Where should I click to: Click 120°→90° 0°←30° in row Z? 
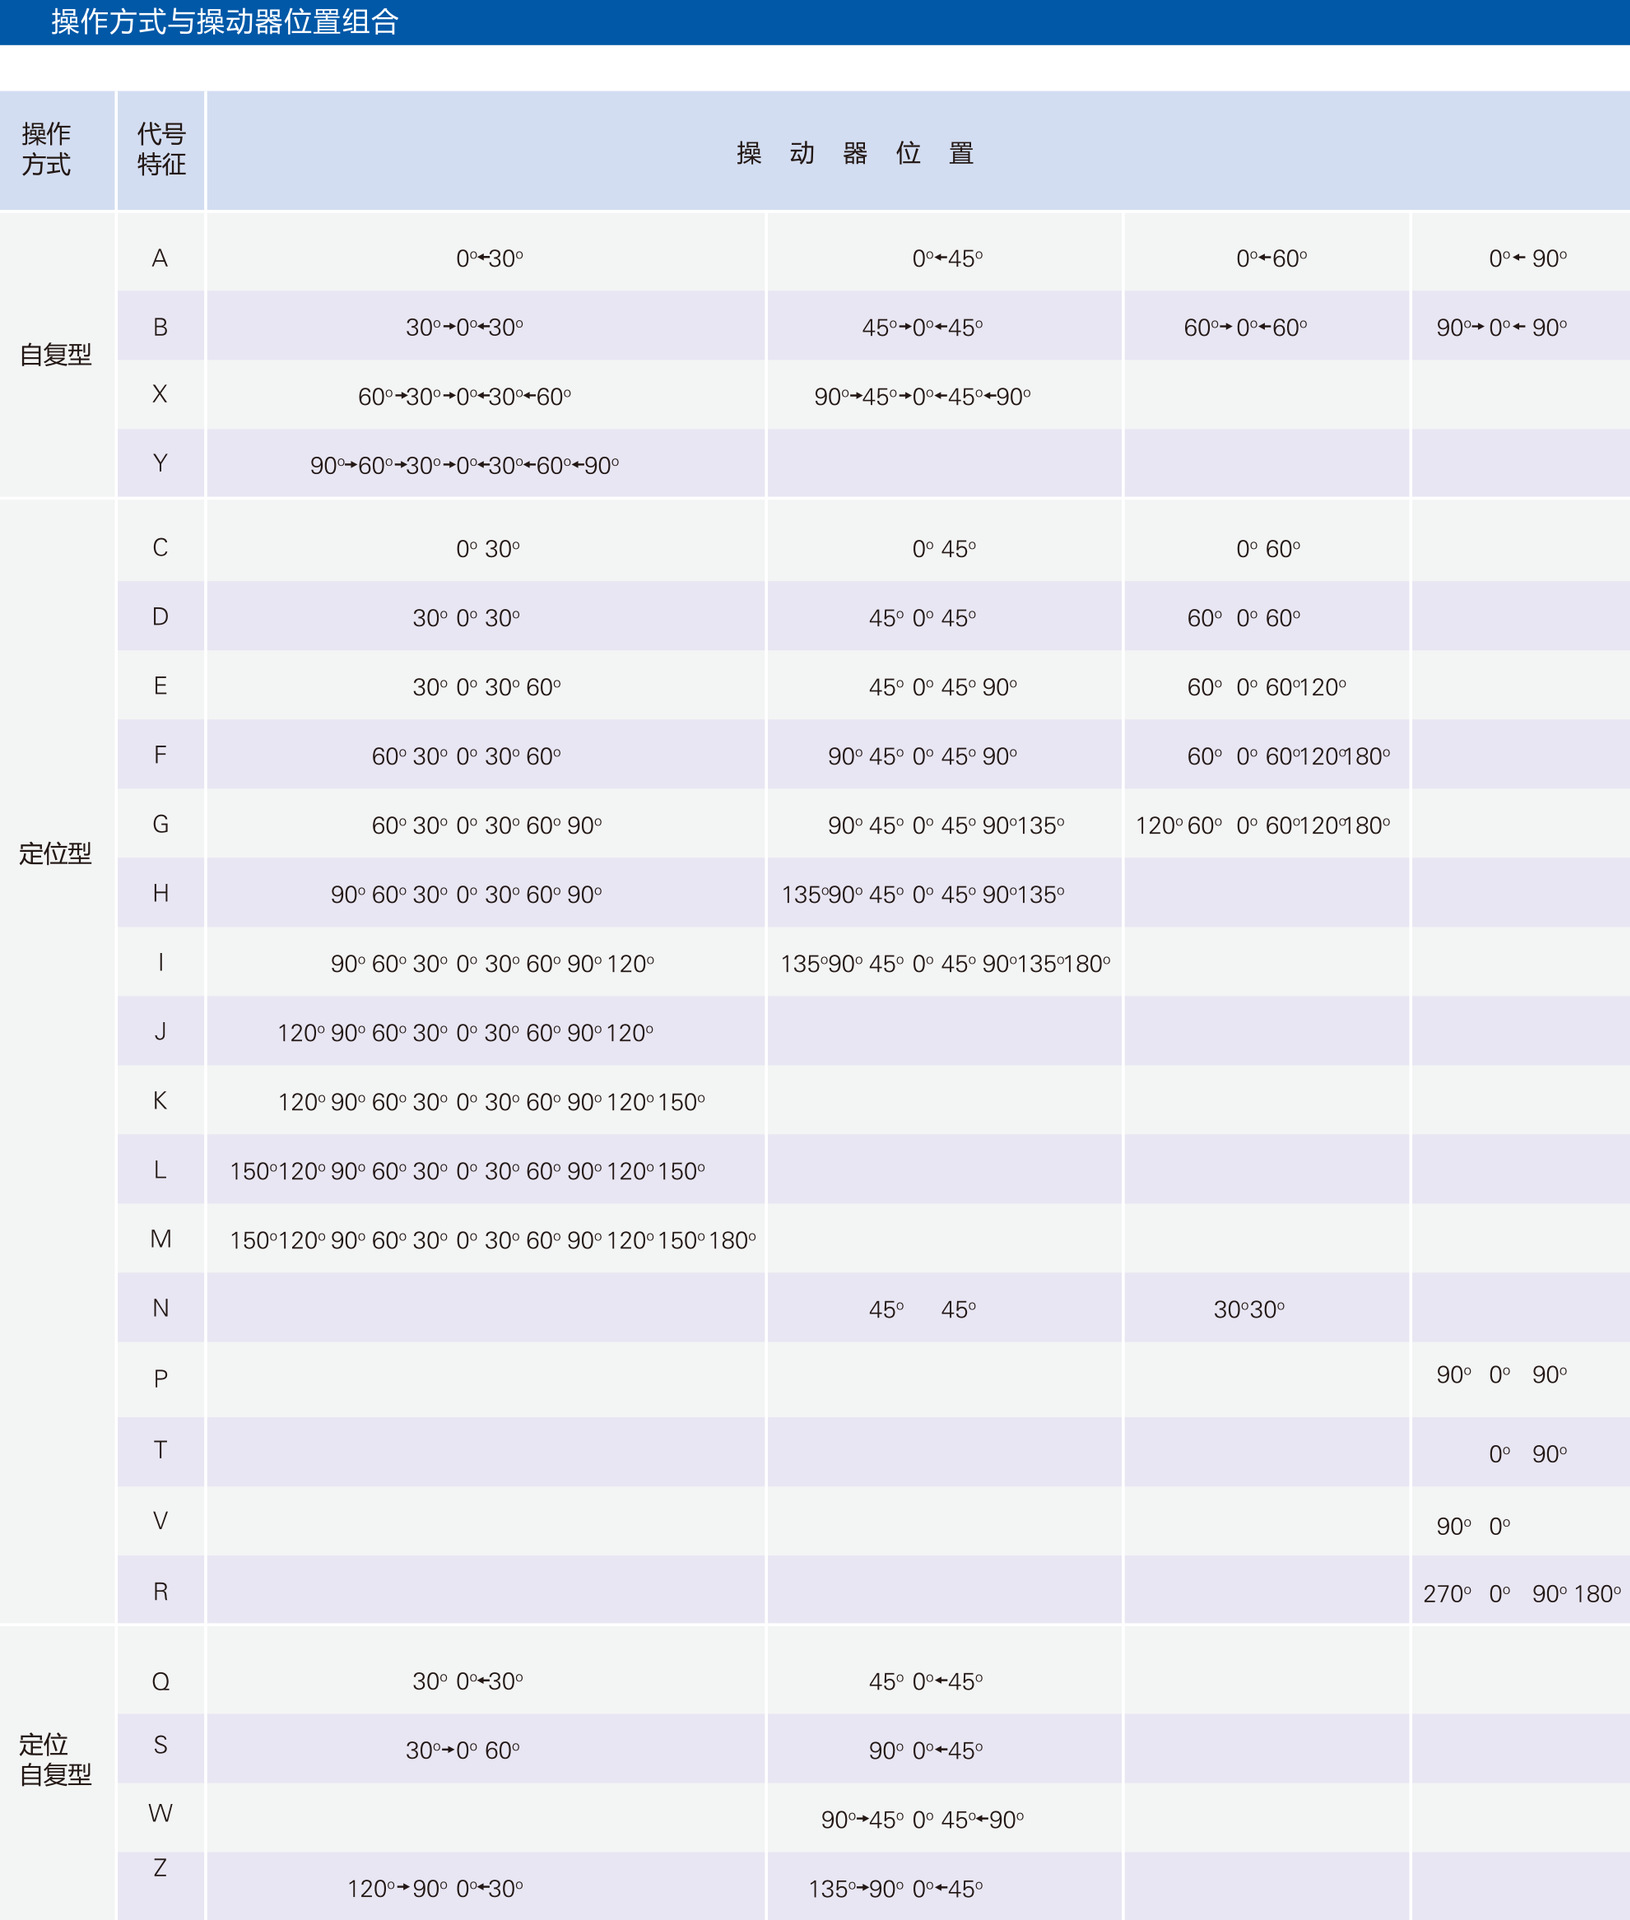[435, 1889]
